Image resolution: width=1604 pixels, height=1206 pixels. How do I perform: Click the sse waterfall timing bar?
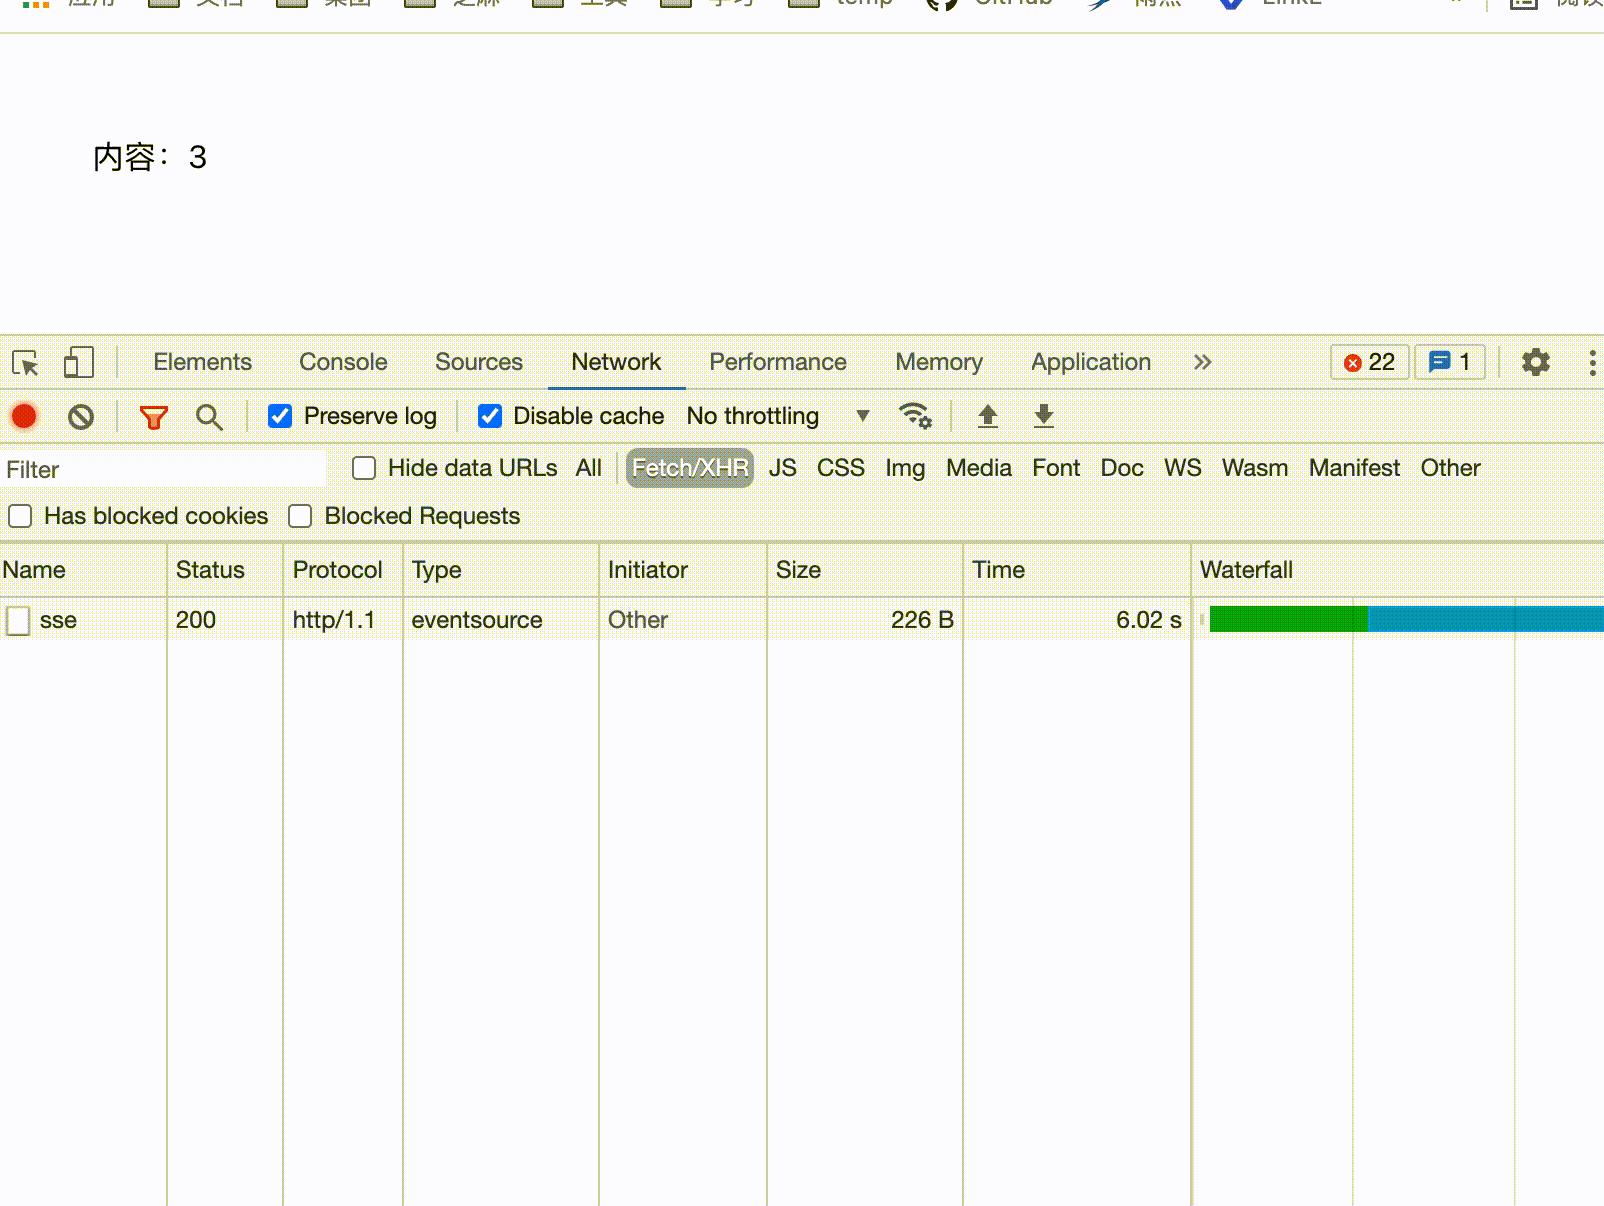(1406, 620)
